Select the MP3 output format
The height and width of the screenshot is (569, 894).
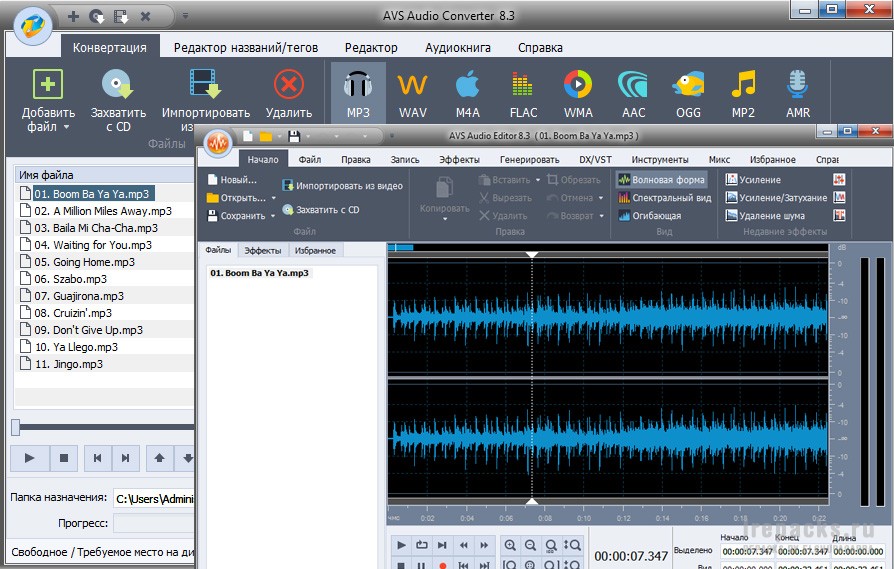click(358, 92)
